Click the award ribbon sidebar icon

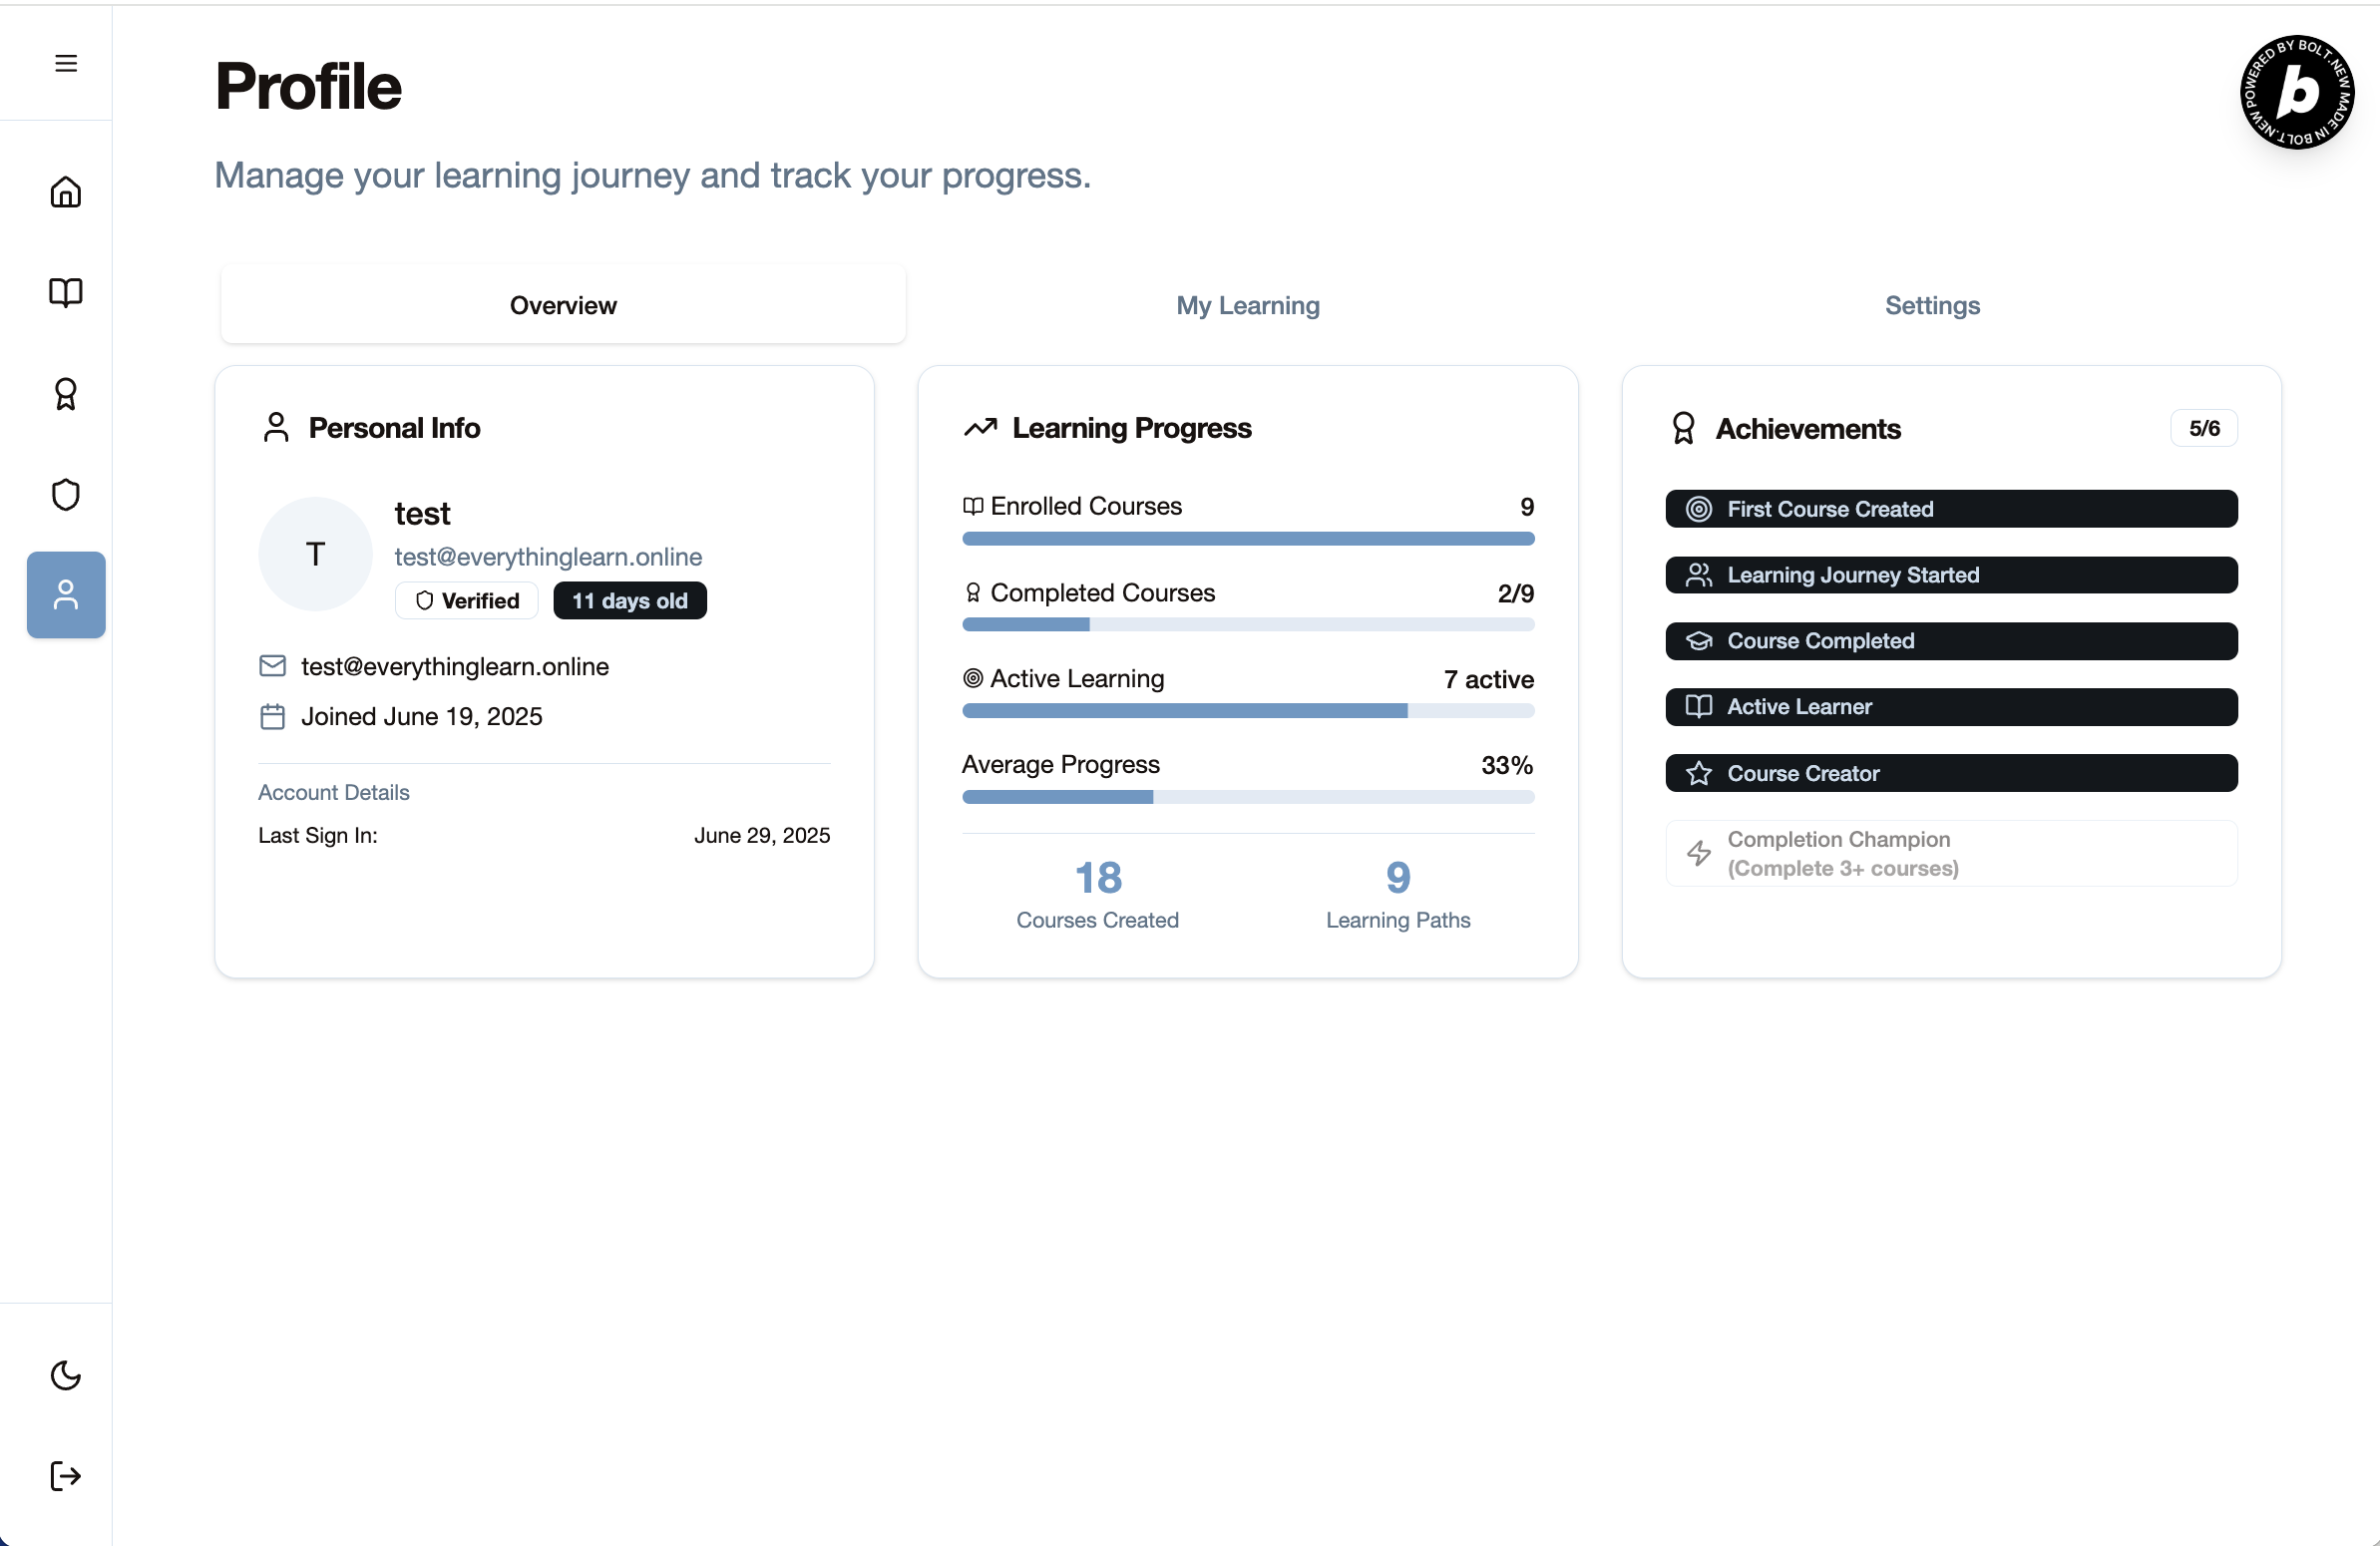point(66,394)
